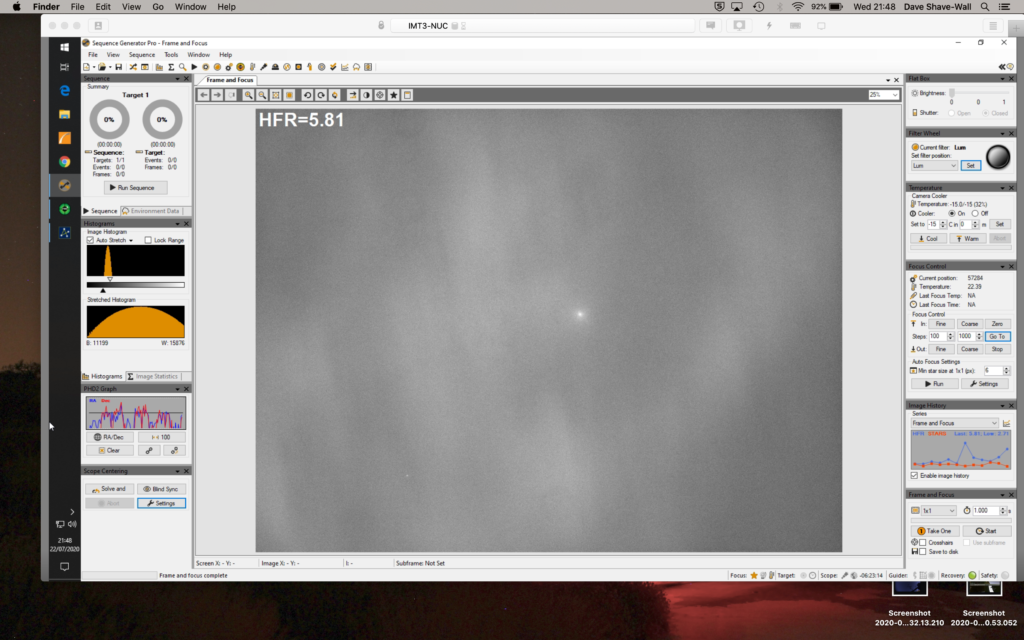Image resolution: width=1024 pixels, height=640 pixels.
Task: Open the 1x1 binning dropdown
Action: coord(938,511)
